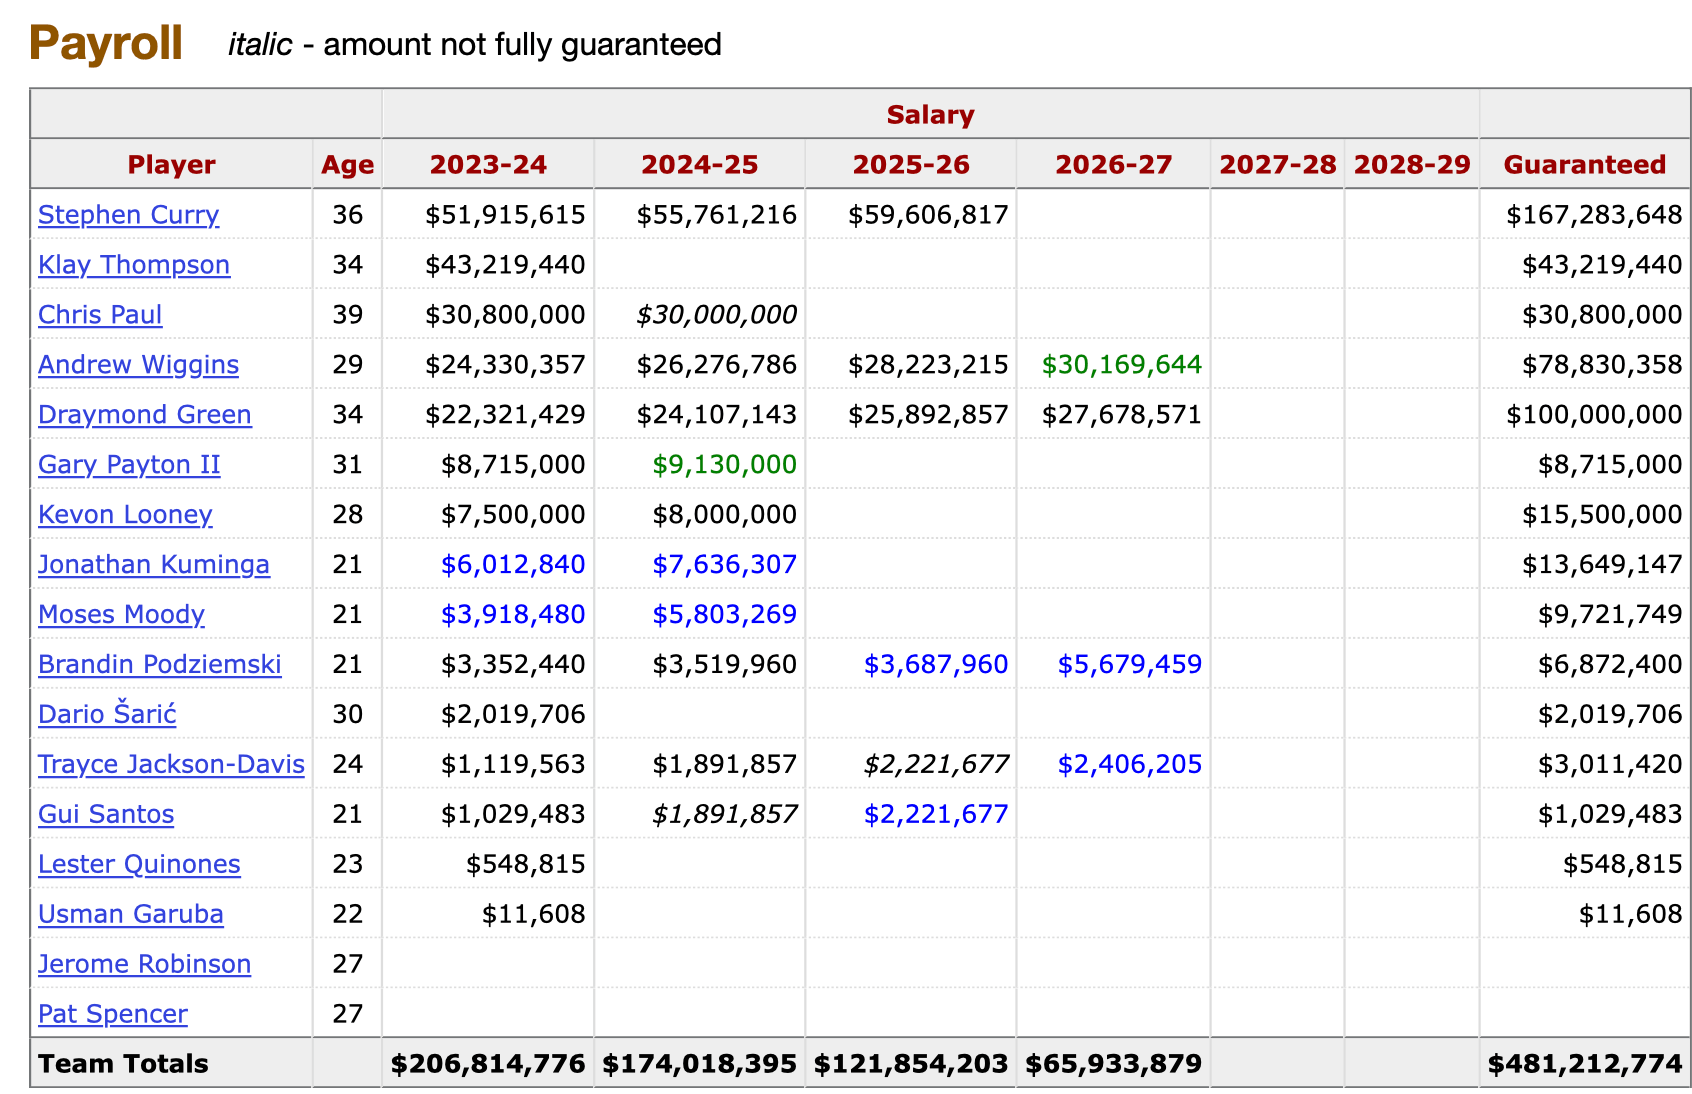The image size is (1692, 1094).
Task: Click the 2024-25 column header
Action: [699, 165]
